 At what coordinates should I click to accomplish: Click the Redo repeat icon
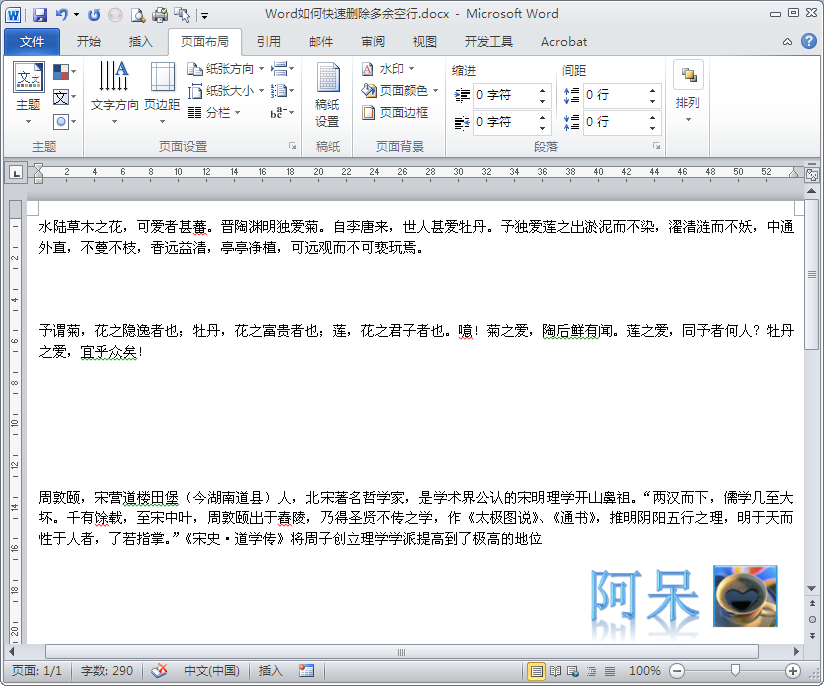pyautogui.click(x=94, y=15)
